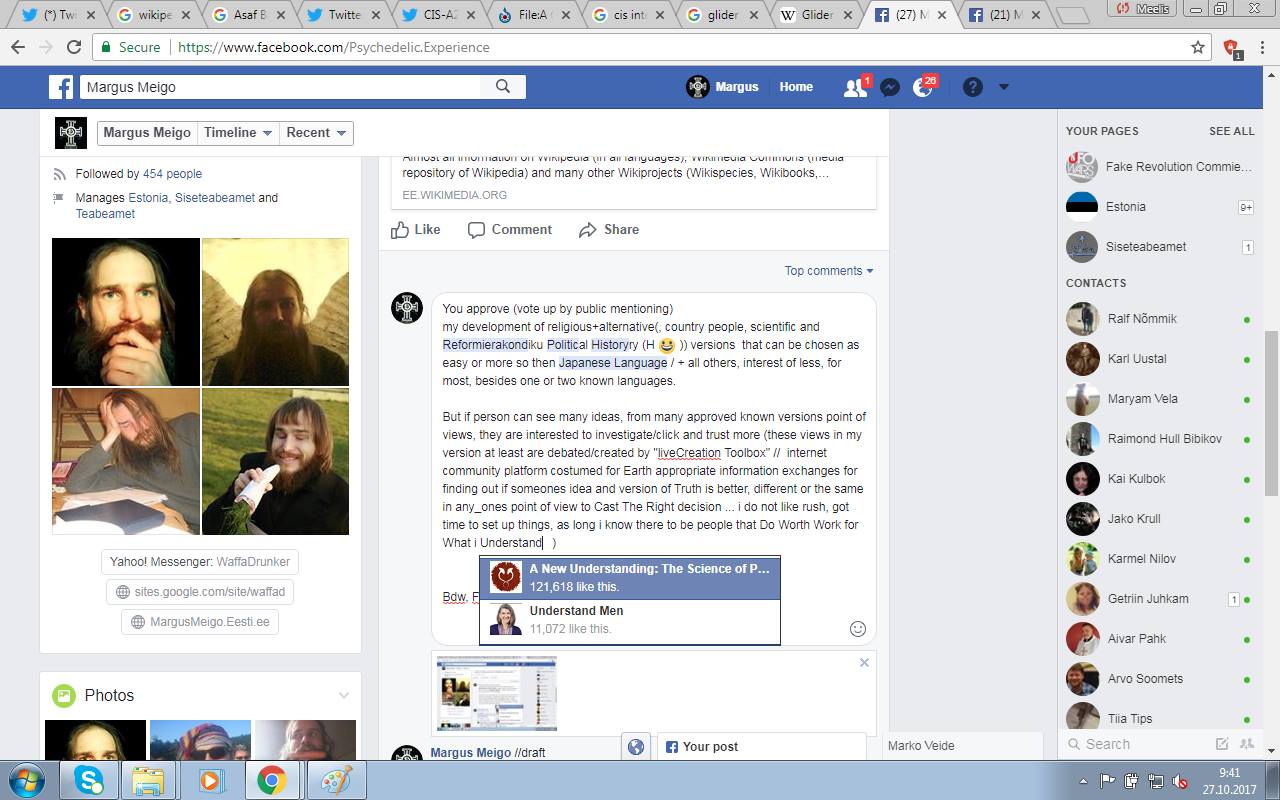Click the Facebook logo in the blue bar
The width and height of the screenshot is (1280, 800).
61,87
